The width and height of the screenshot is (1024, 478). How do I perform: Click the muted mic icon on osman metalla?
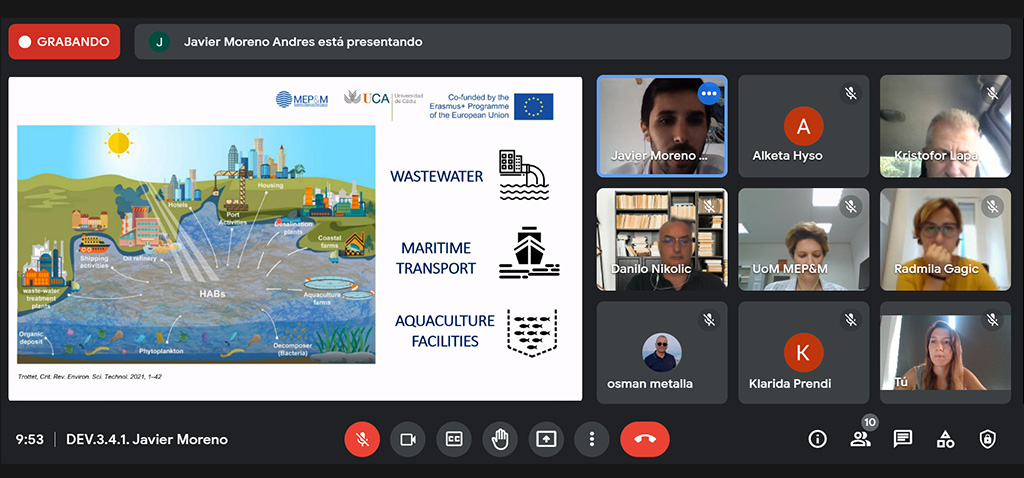[x=709, y=320]
